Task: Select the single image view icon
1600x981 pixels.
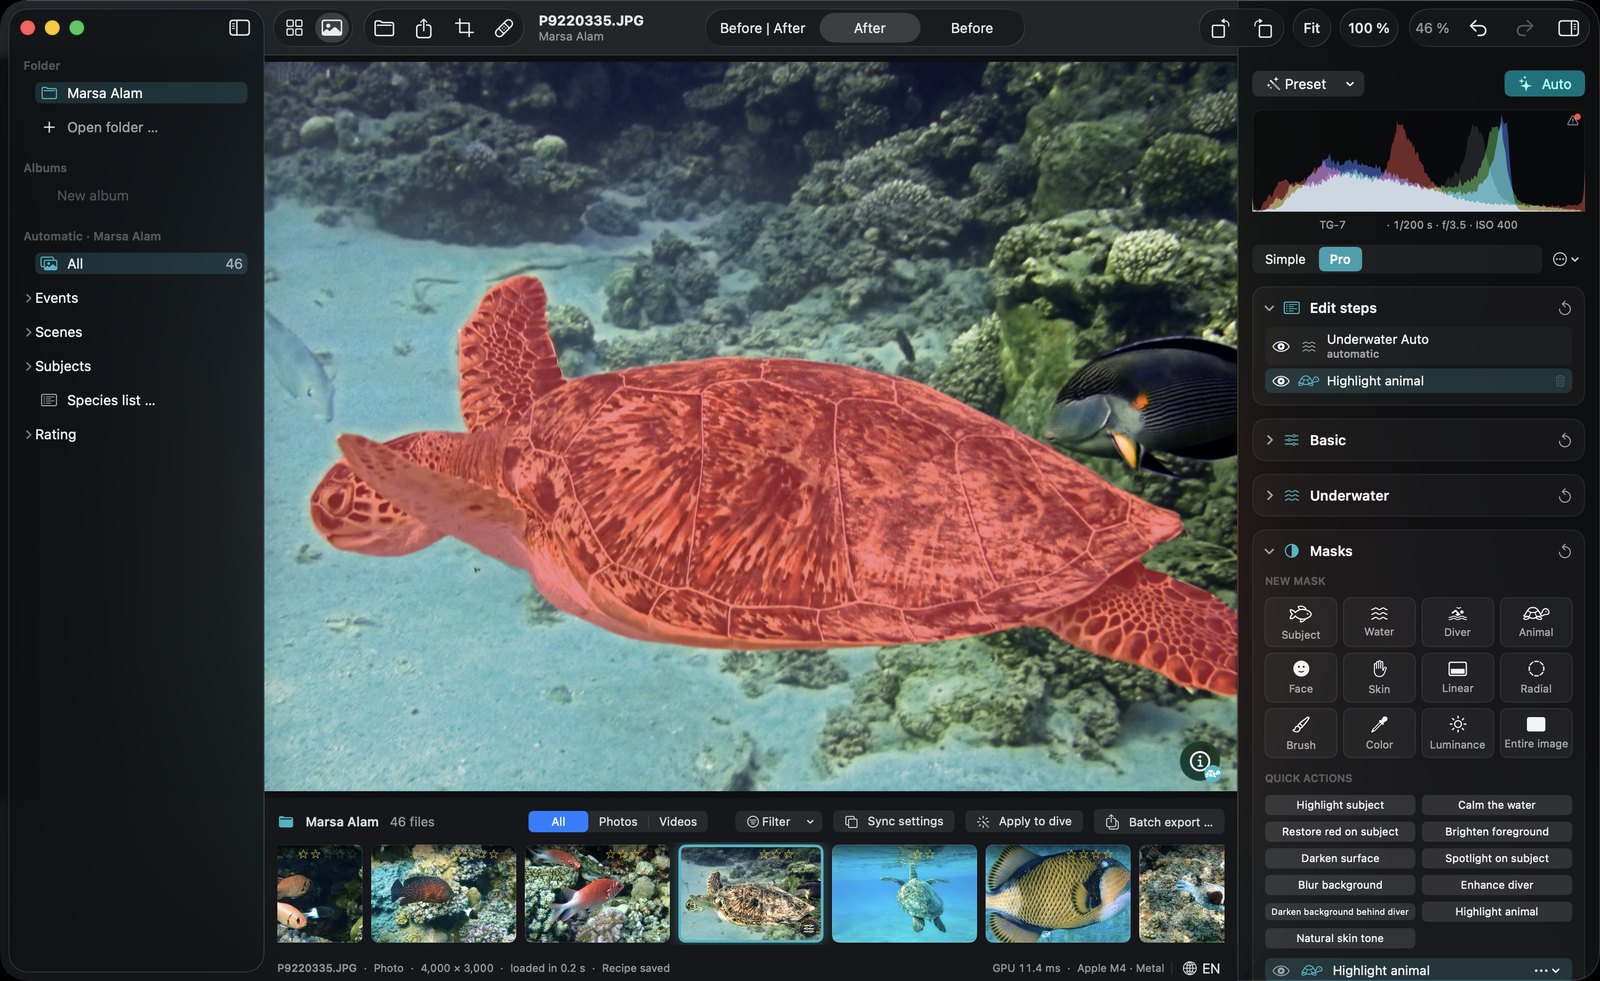Action: click(x=332, y=28)
